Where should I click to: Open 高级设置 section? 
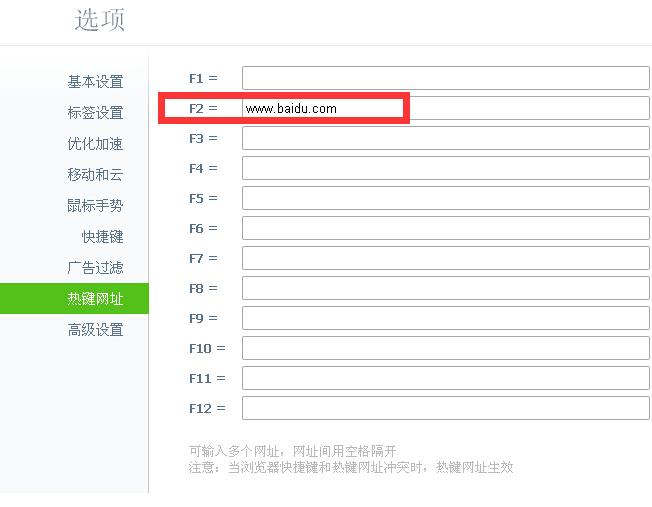(95, 330)
